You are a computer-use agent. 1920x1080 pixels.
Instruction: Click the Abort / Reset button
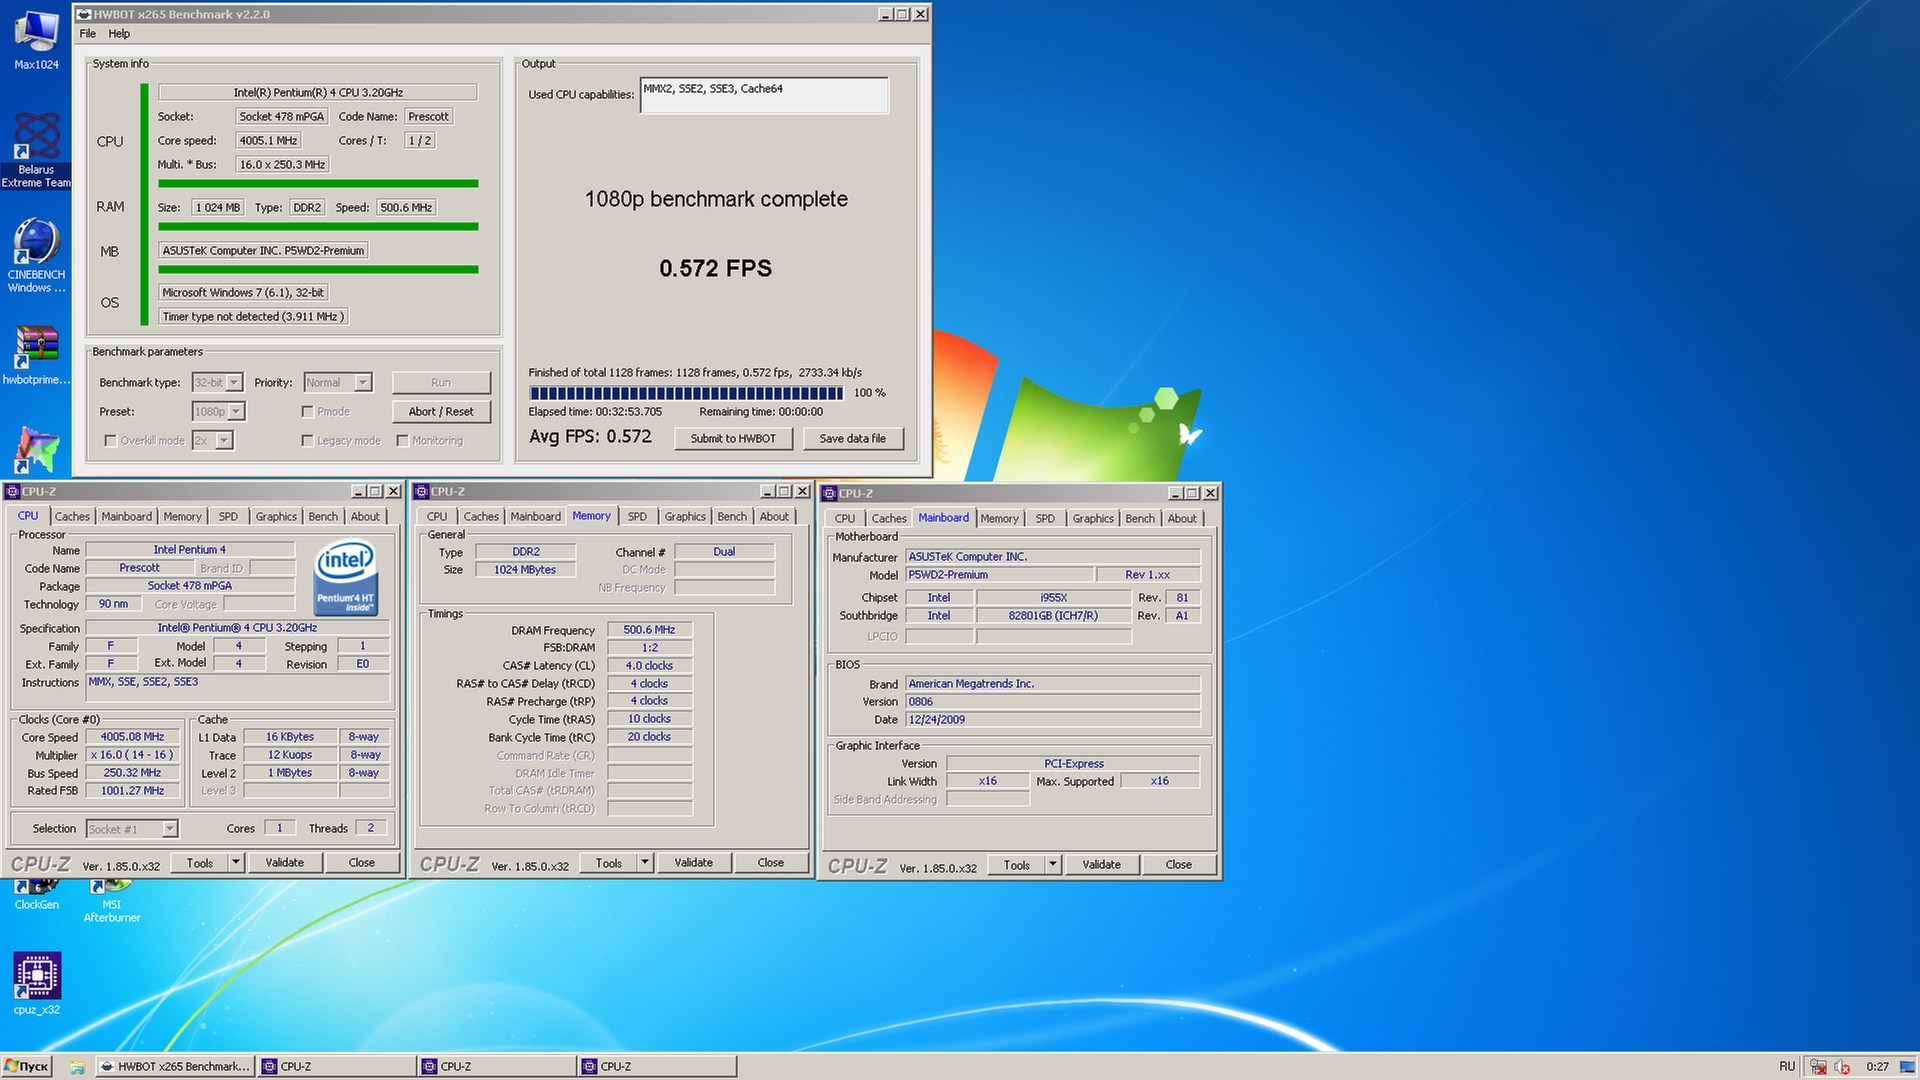coord(441,411)
